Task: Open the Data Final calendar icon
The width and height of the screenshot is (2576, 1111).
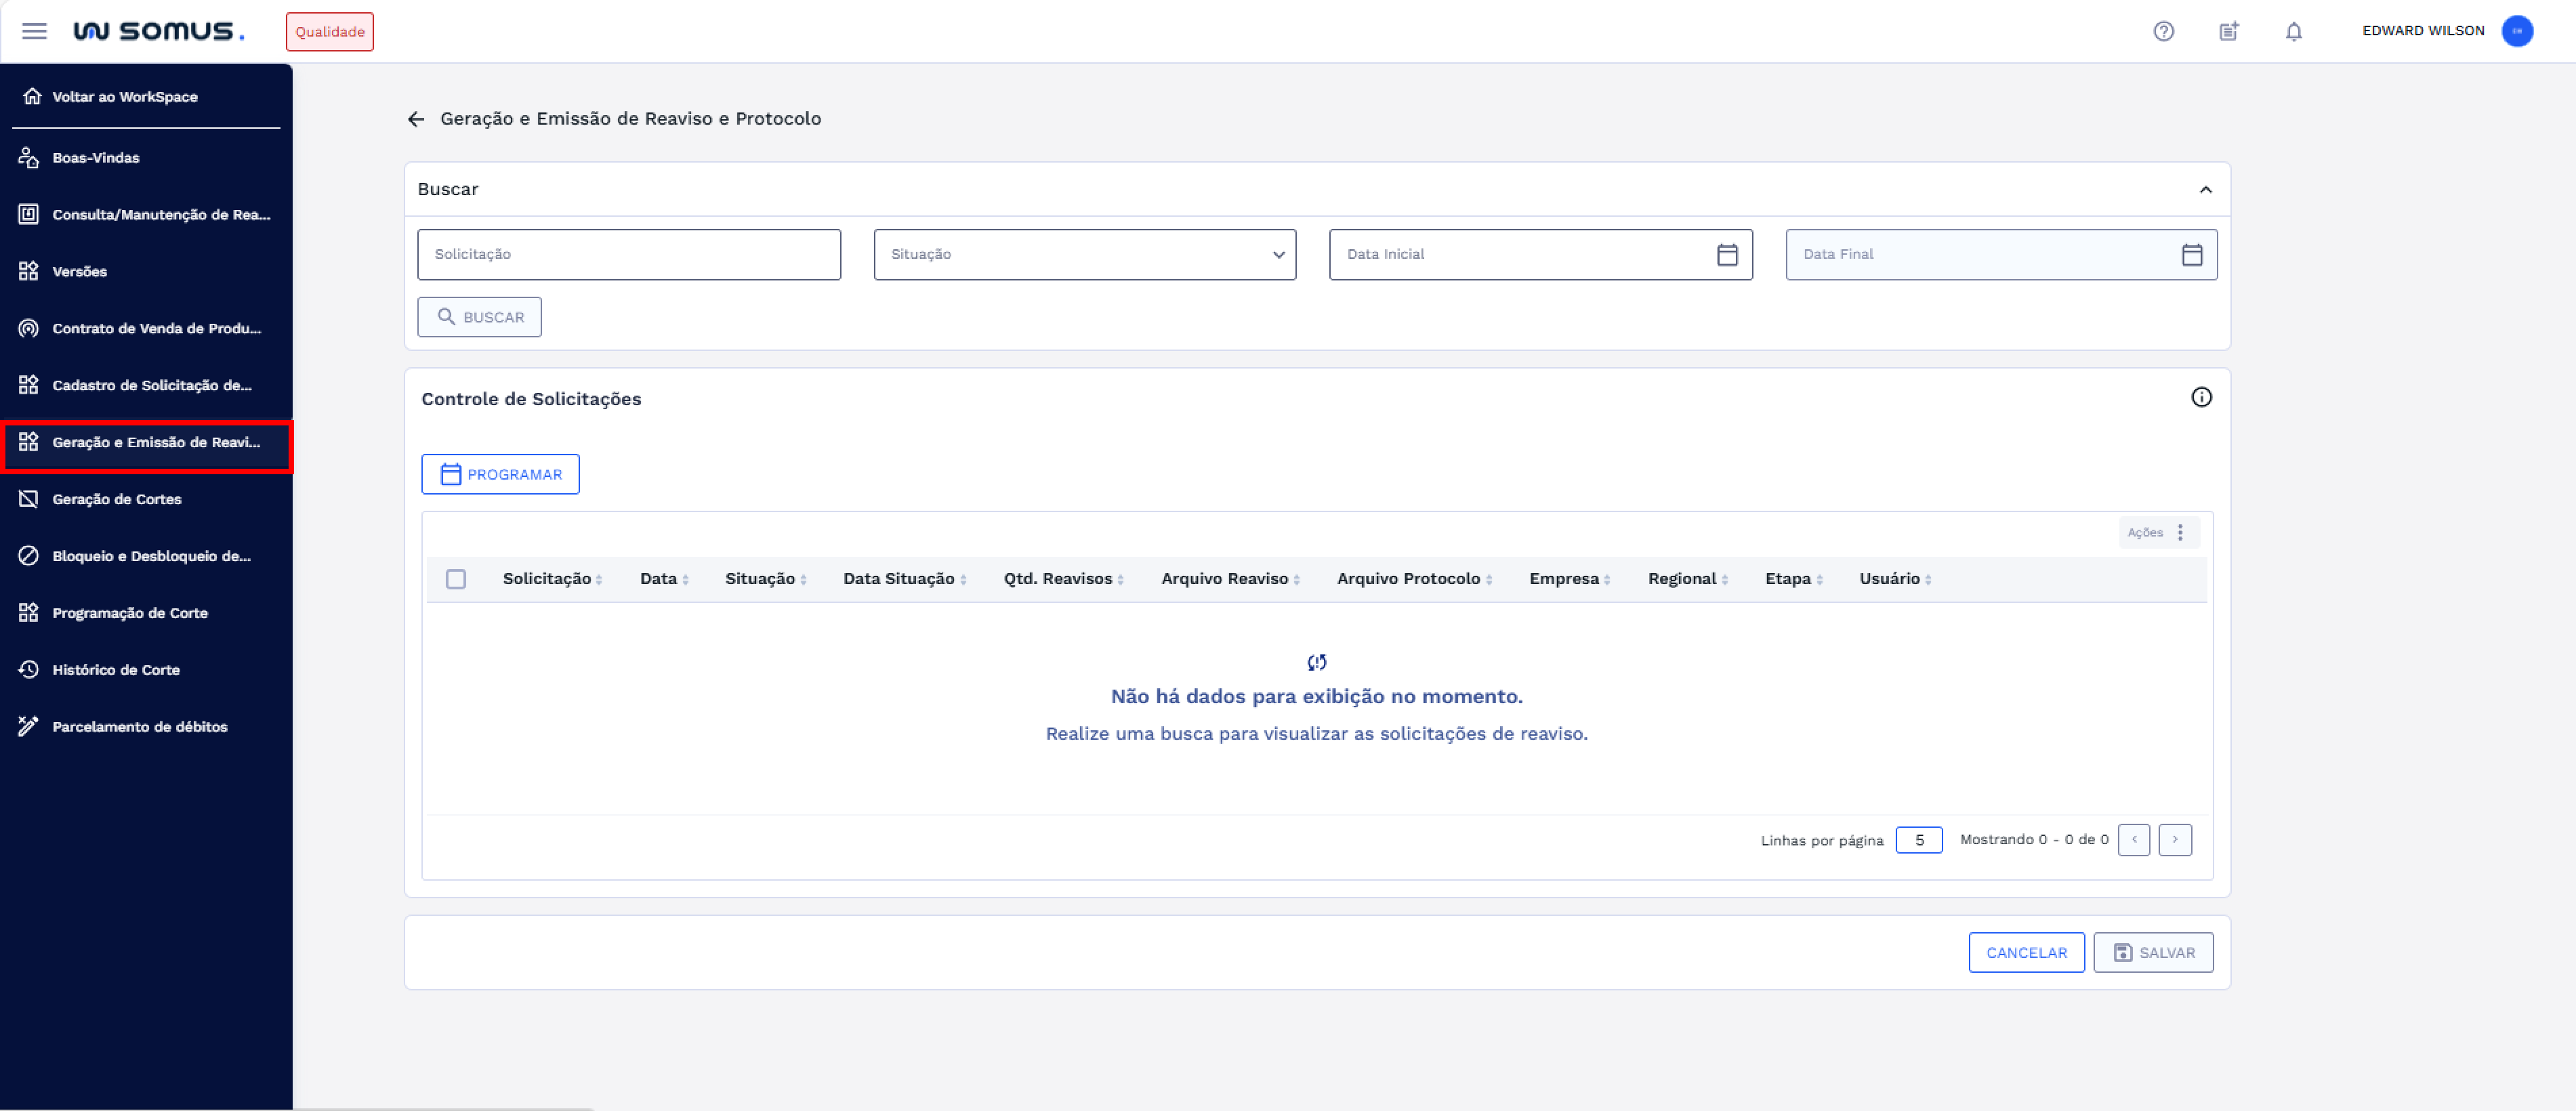Action: click(2191, 255)
